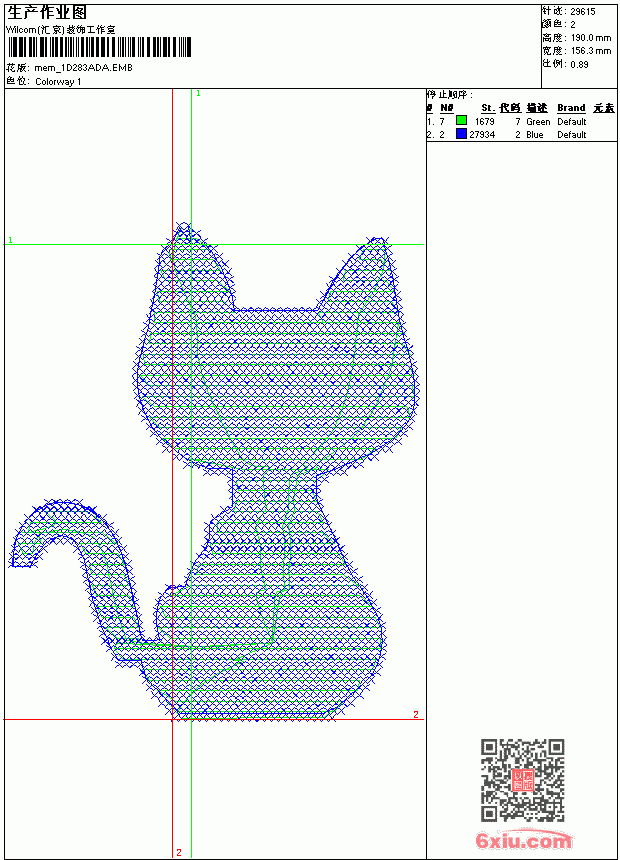This screenshot has width=620, height=860.
Task: Click the Colorway 1 label
Action: [58, 82]
